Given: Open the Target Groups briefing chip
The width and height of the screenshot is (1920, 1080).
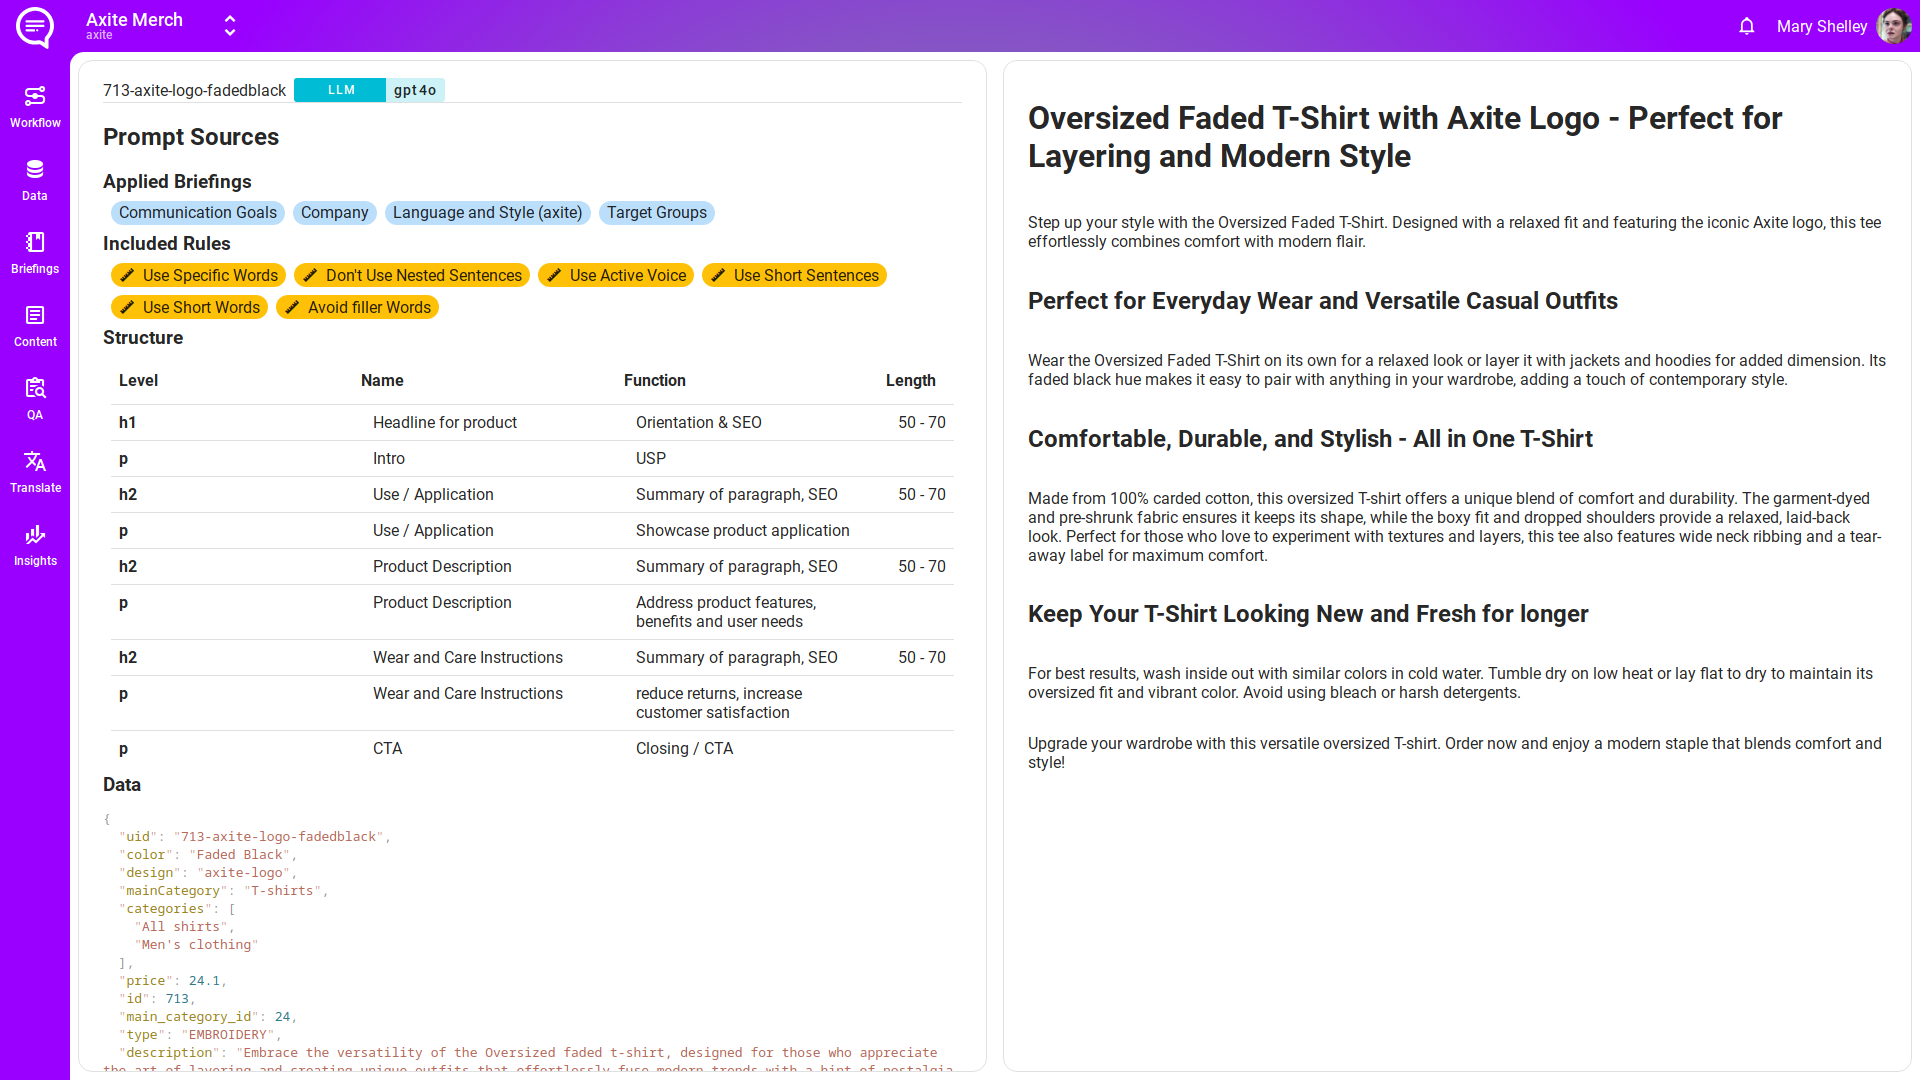Looking at the screenshot, I should tap(656, 213).
